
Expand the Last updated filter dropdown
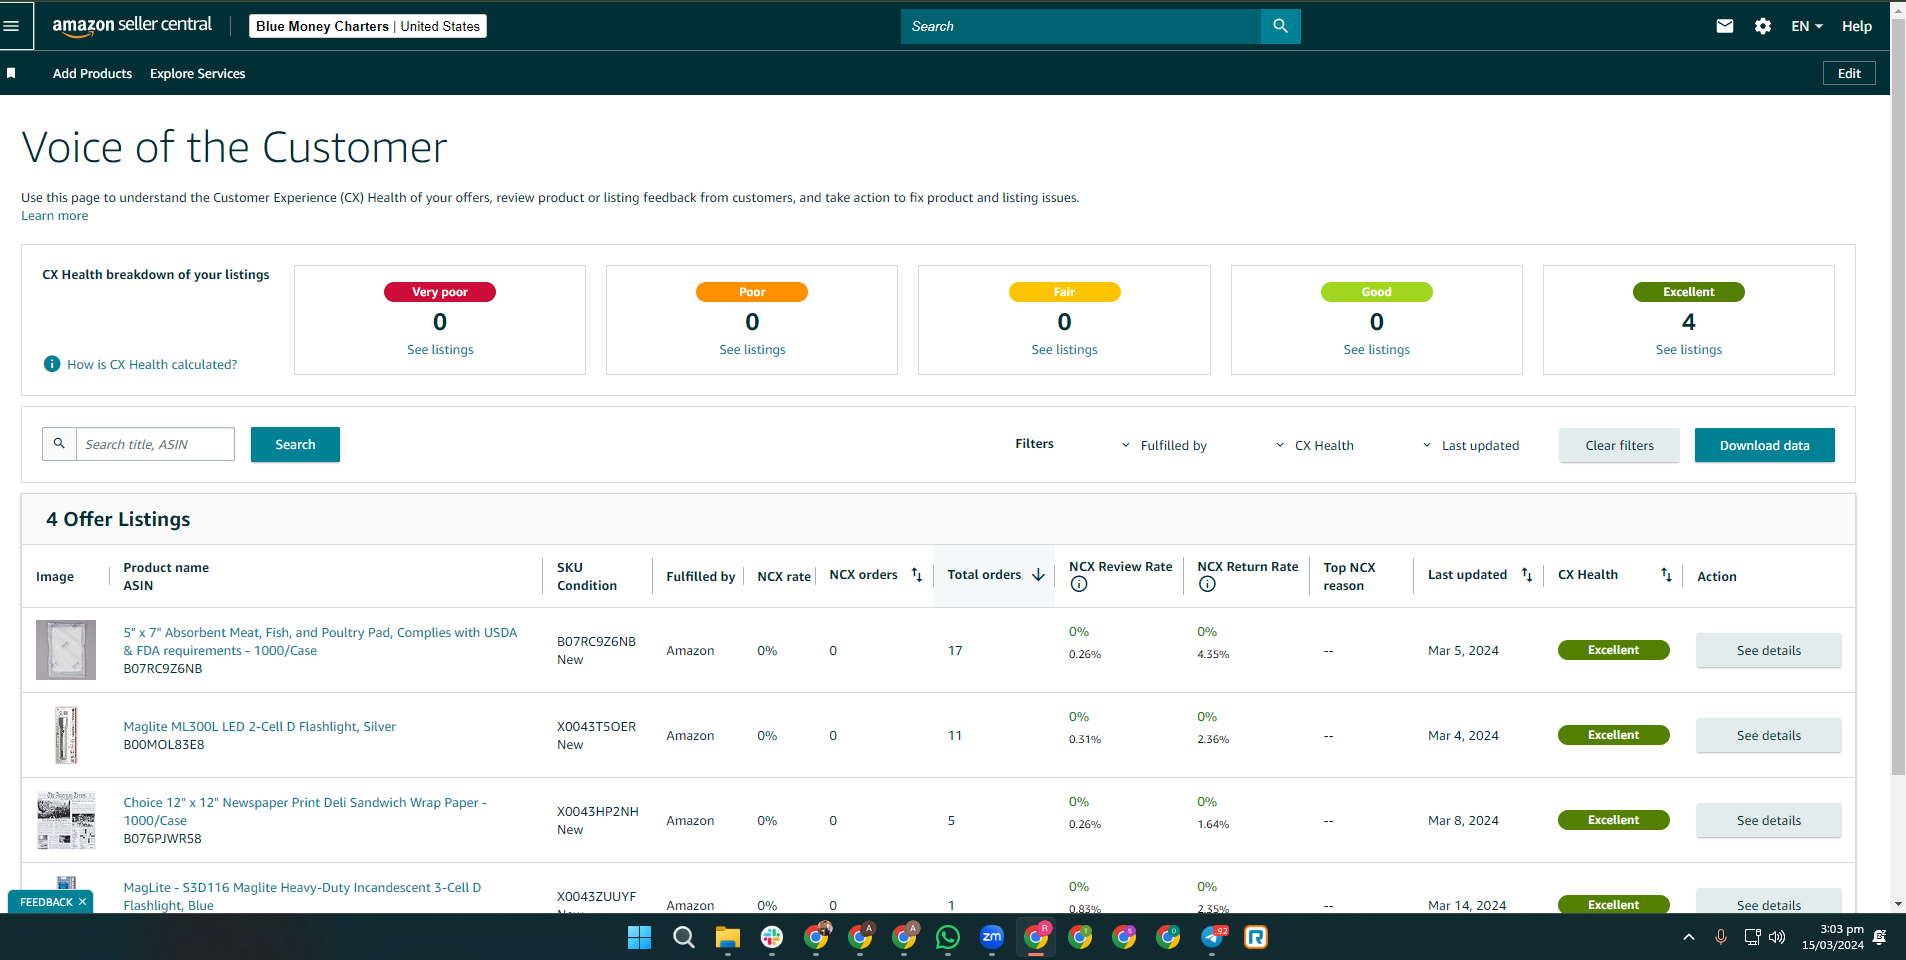pos(1471,445)
